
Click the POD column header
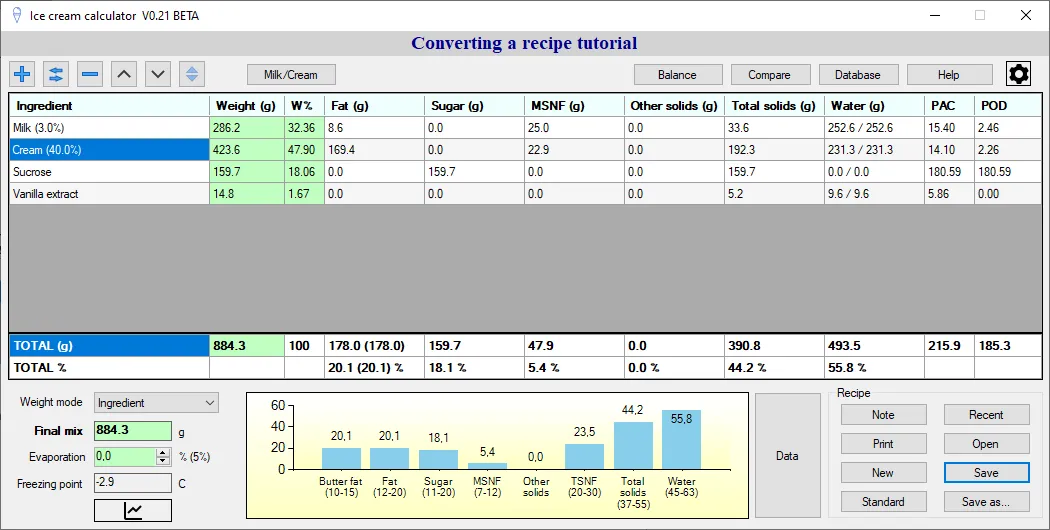tap(1008, 105)
